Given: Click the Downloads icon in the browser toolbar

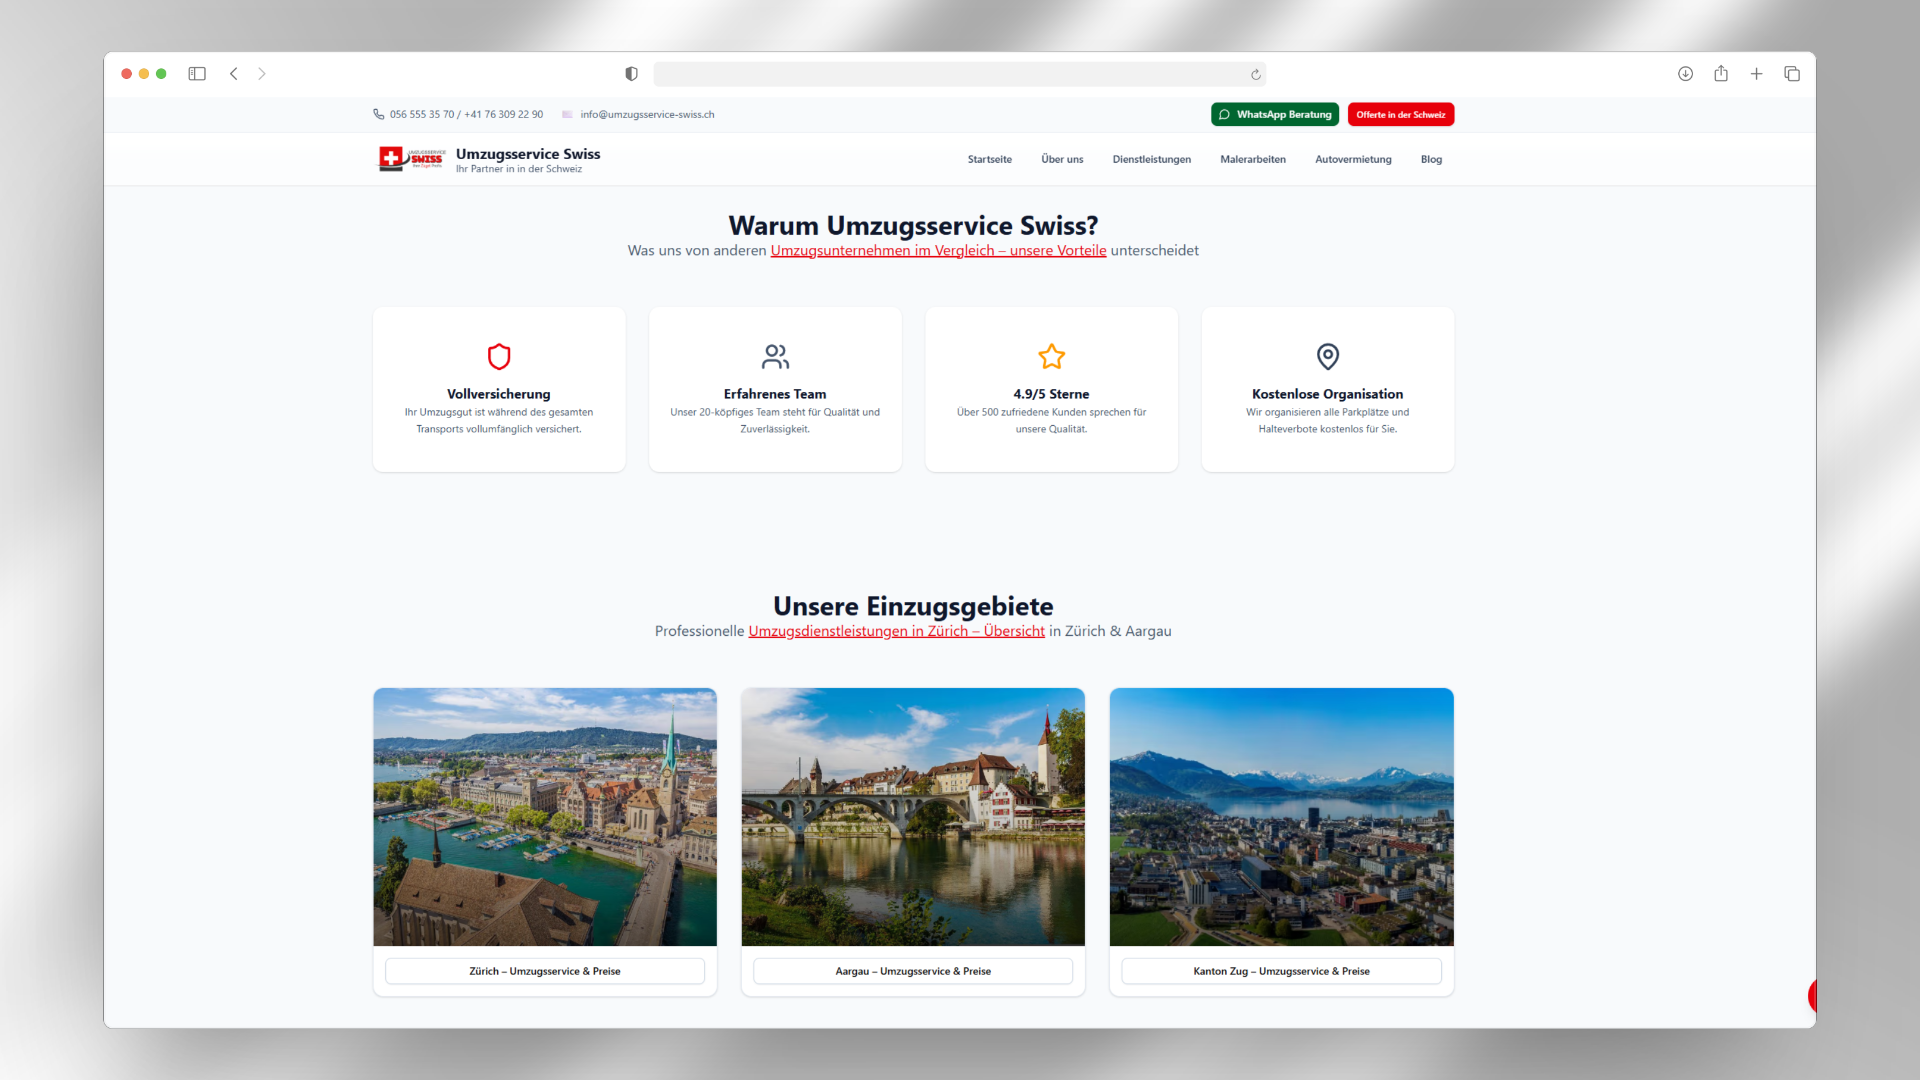Looking at the screenshot, I should click(x=1685, y=73).
